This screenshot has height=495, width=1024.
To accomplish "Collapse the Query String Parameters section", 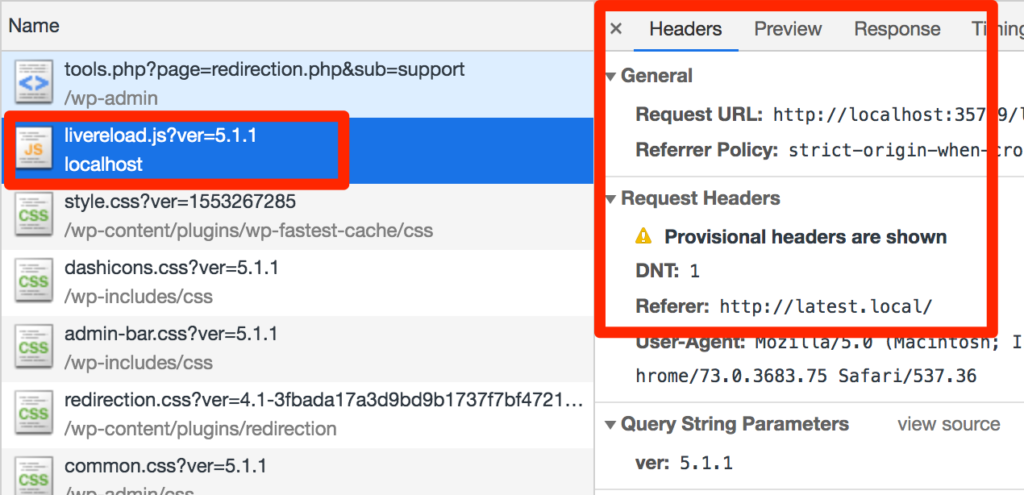I will 611,425.
